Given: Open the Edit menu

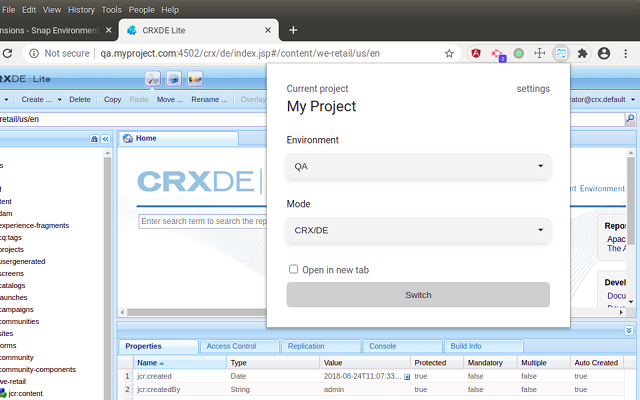Looking at the screenshot, I should (x=29, y=10).
